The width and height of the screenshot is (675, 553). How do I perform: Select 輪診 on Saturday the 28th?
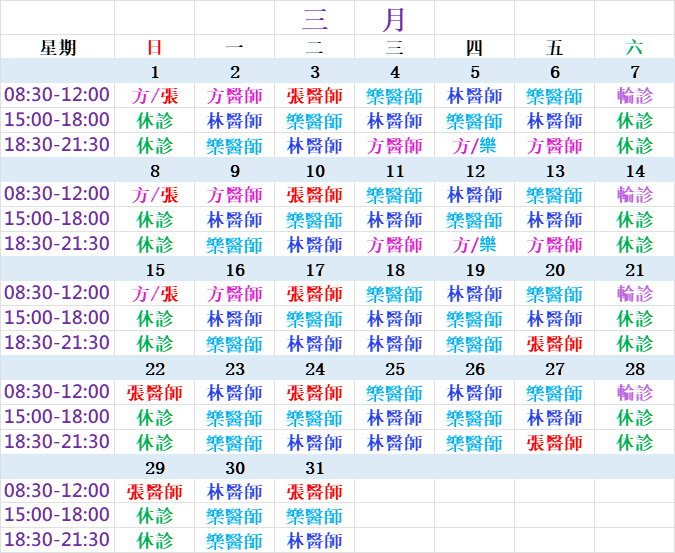pyautogui.click(x=634, y=393)
